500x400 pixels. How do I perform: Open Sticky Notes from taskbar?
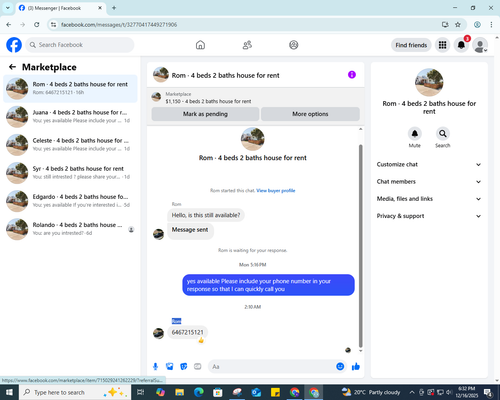pos(275,392)
